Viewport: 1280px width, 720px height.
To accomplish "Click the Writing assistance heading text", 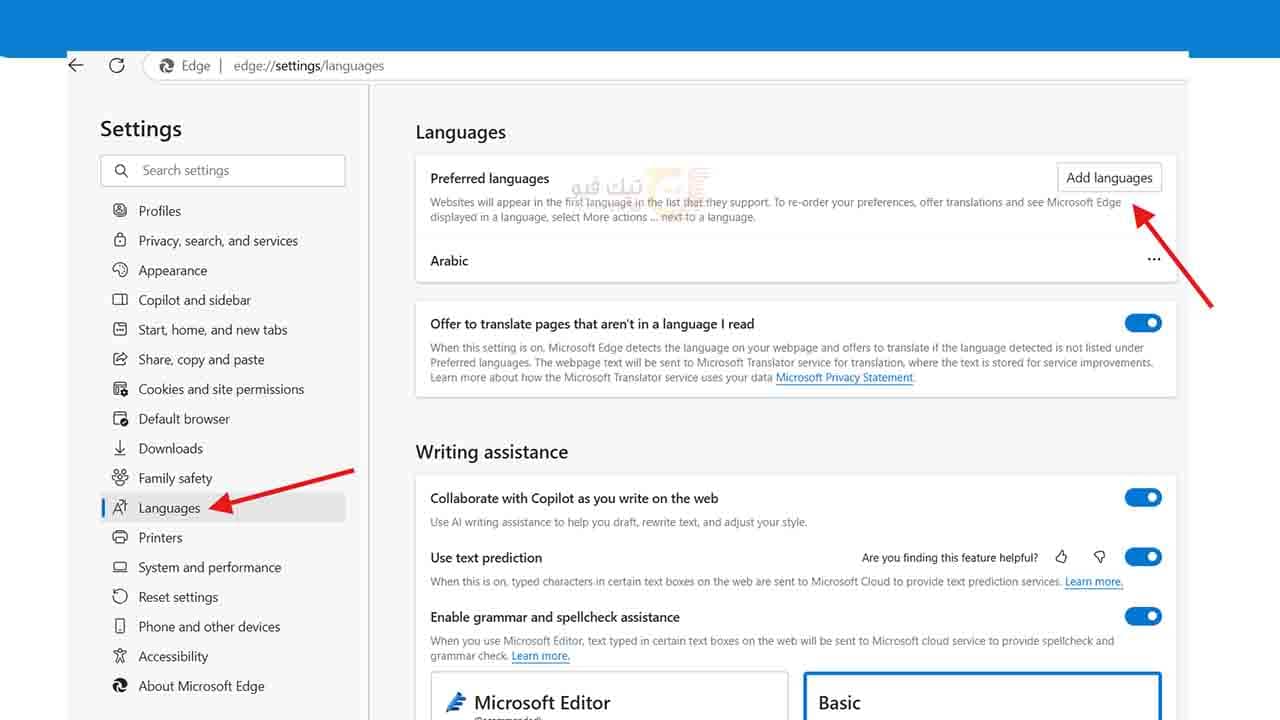I will (x=492, y=452).
